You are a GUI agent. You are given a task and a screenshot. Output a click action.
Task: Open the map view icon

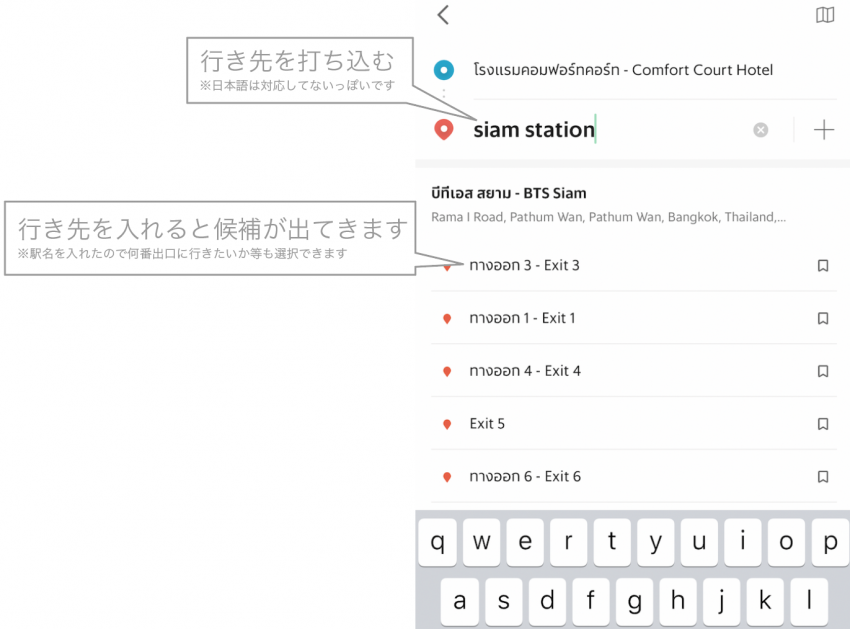(824, 15)
